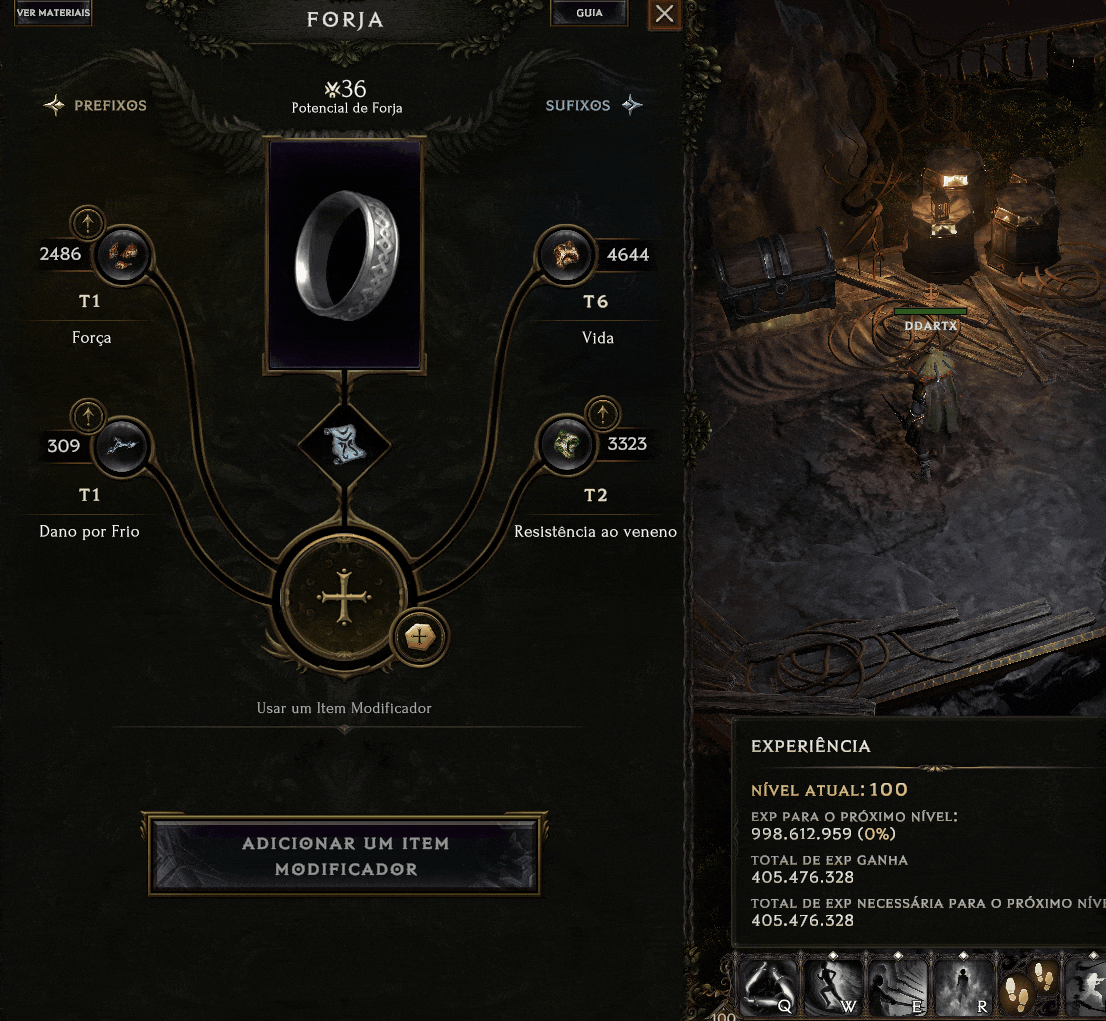Select the Vida suffix icon
The width and height of the screenshot is (1106, 1021).
[566, 255]
